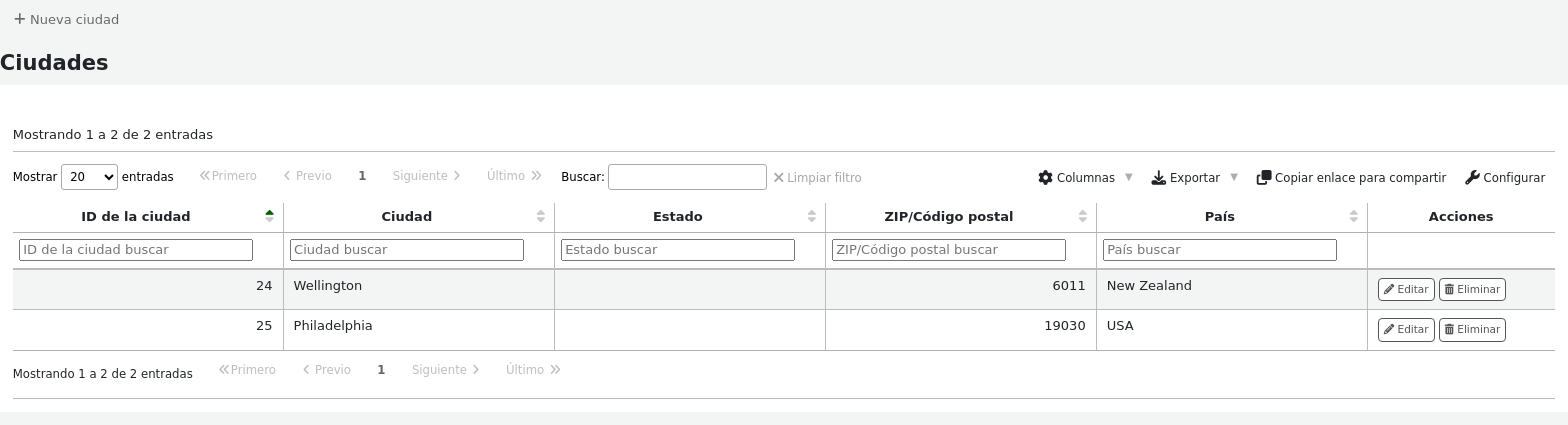Focus the Buscar search field
Image resolution: width=1568 pixels, height=425 pixels.
(x=687, y=177)
